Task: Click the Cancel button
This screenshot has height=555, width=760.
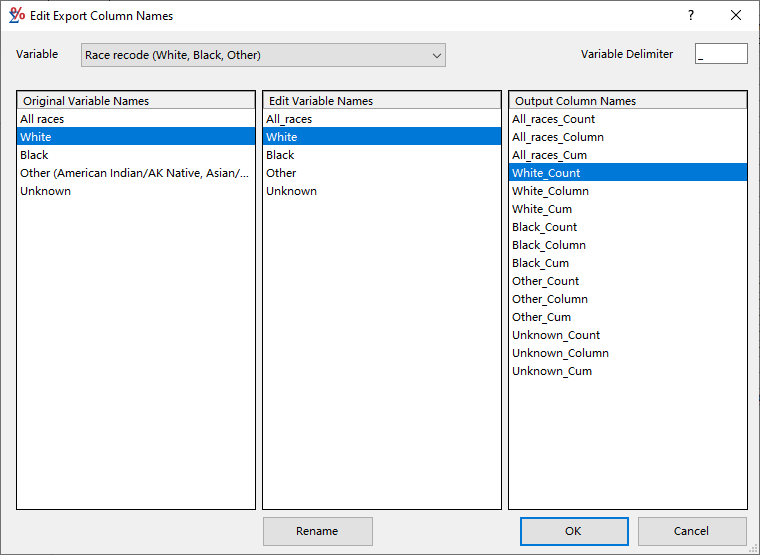Action: coord(691,531)
